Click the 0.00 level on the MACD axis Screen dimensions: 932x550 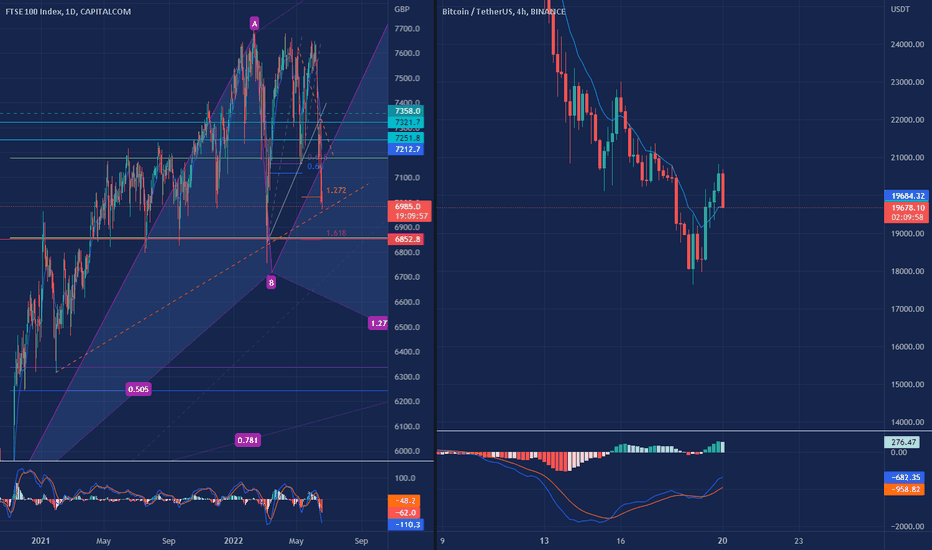pos(898,452)
